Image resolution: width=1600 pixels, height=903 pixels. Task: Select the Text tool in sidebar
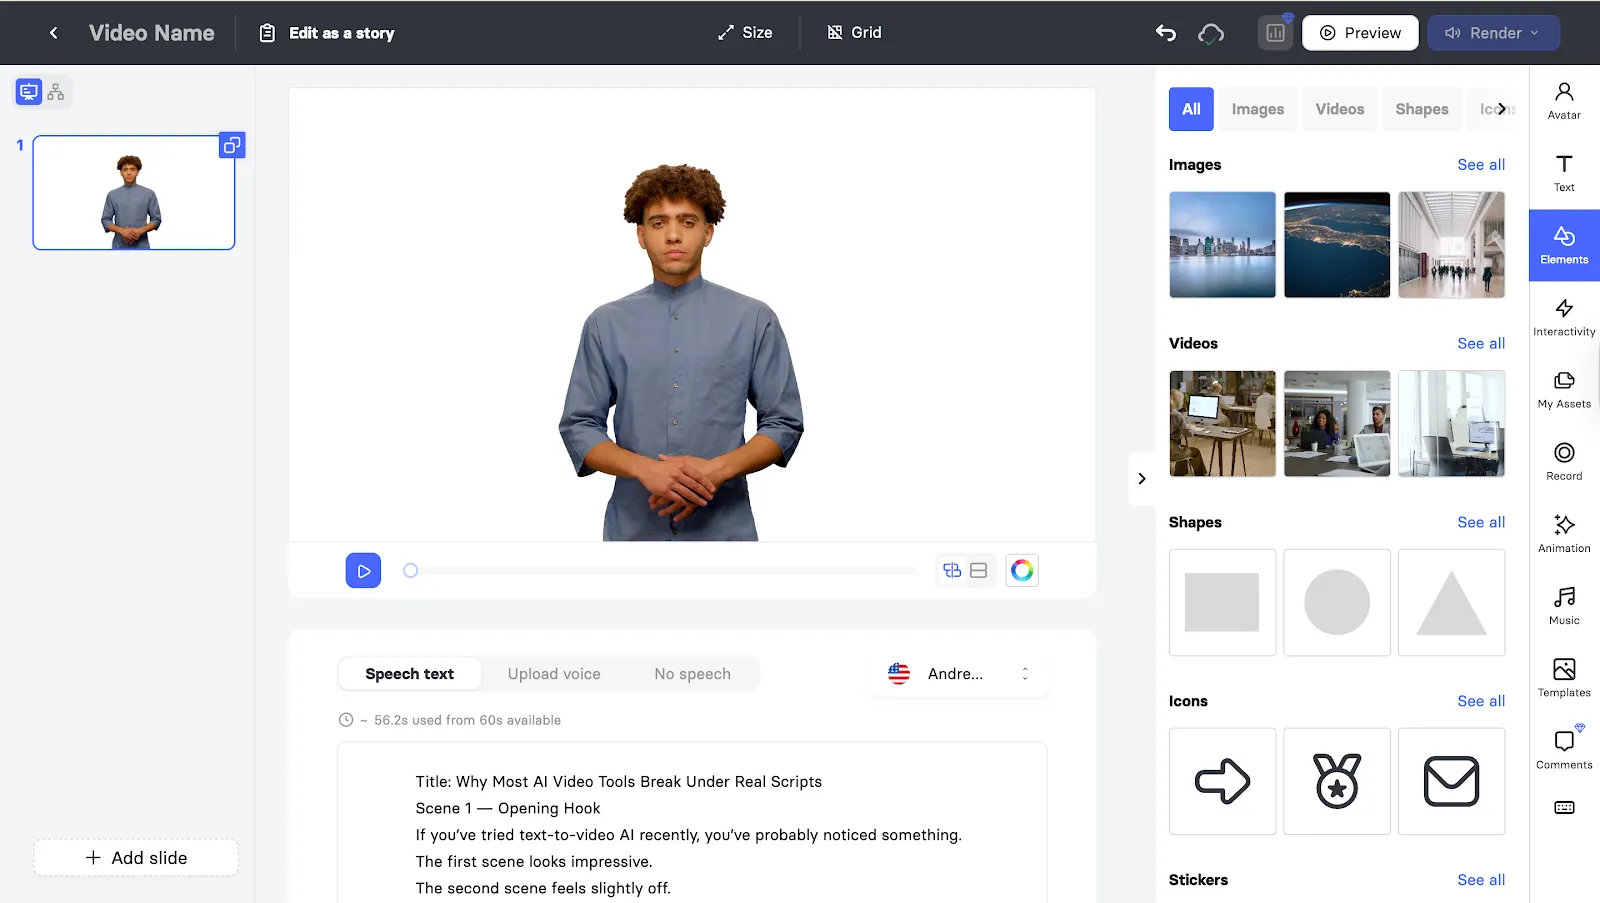(1564, 173)
